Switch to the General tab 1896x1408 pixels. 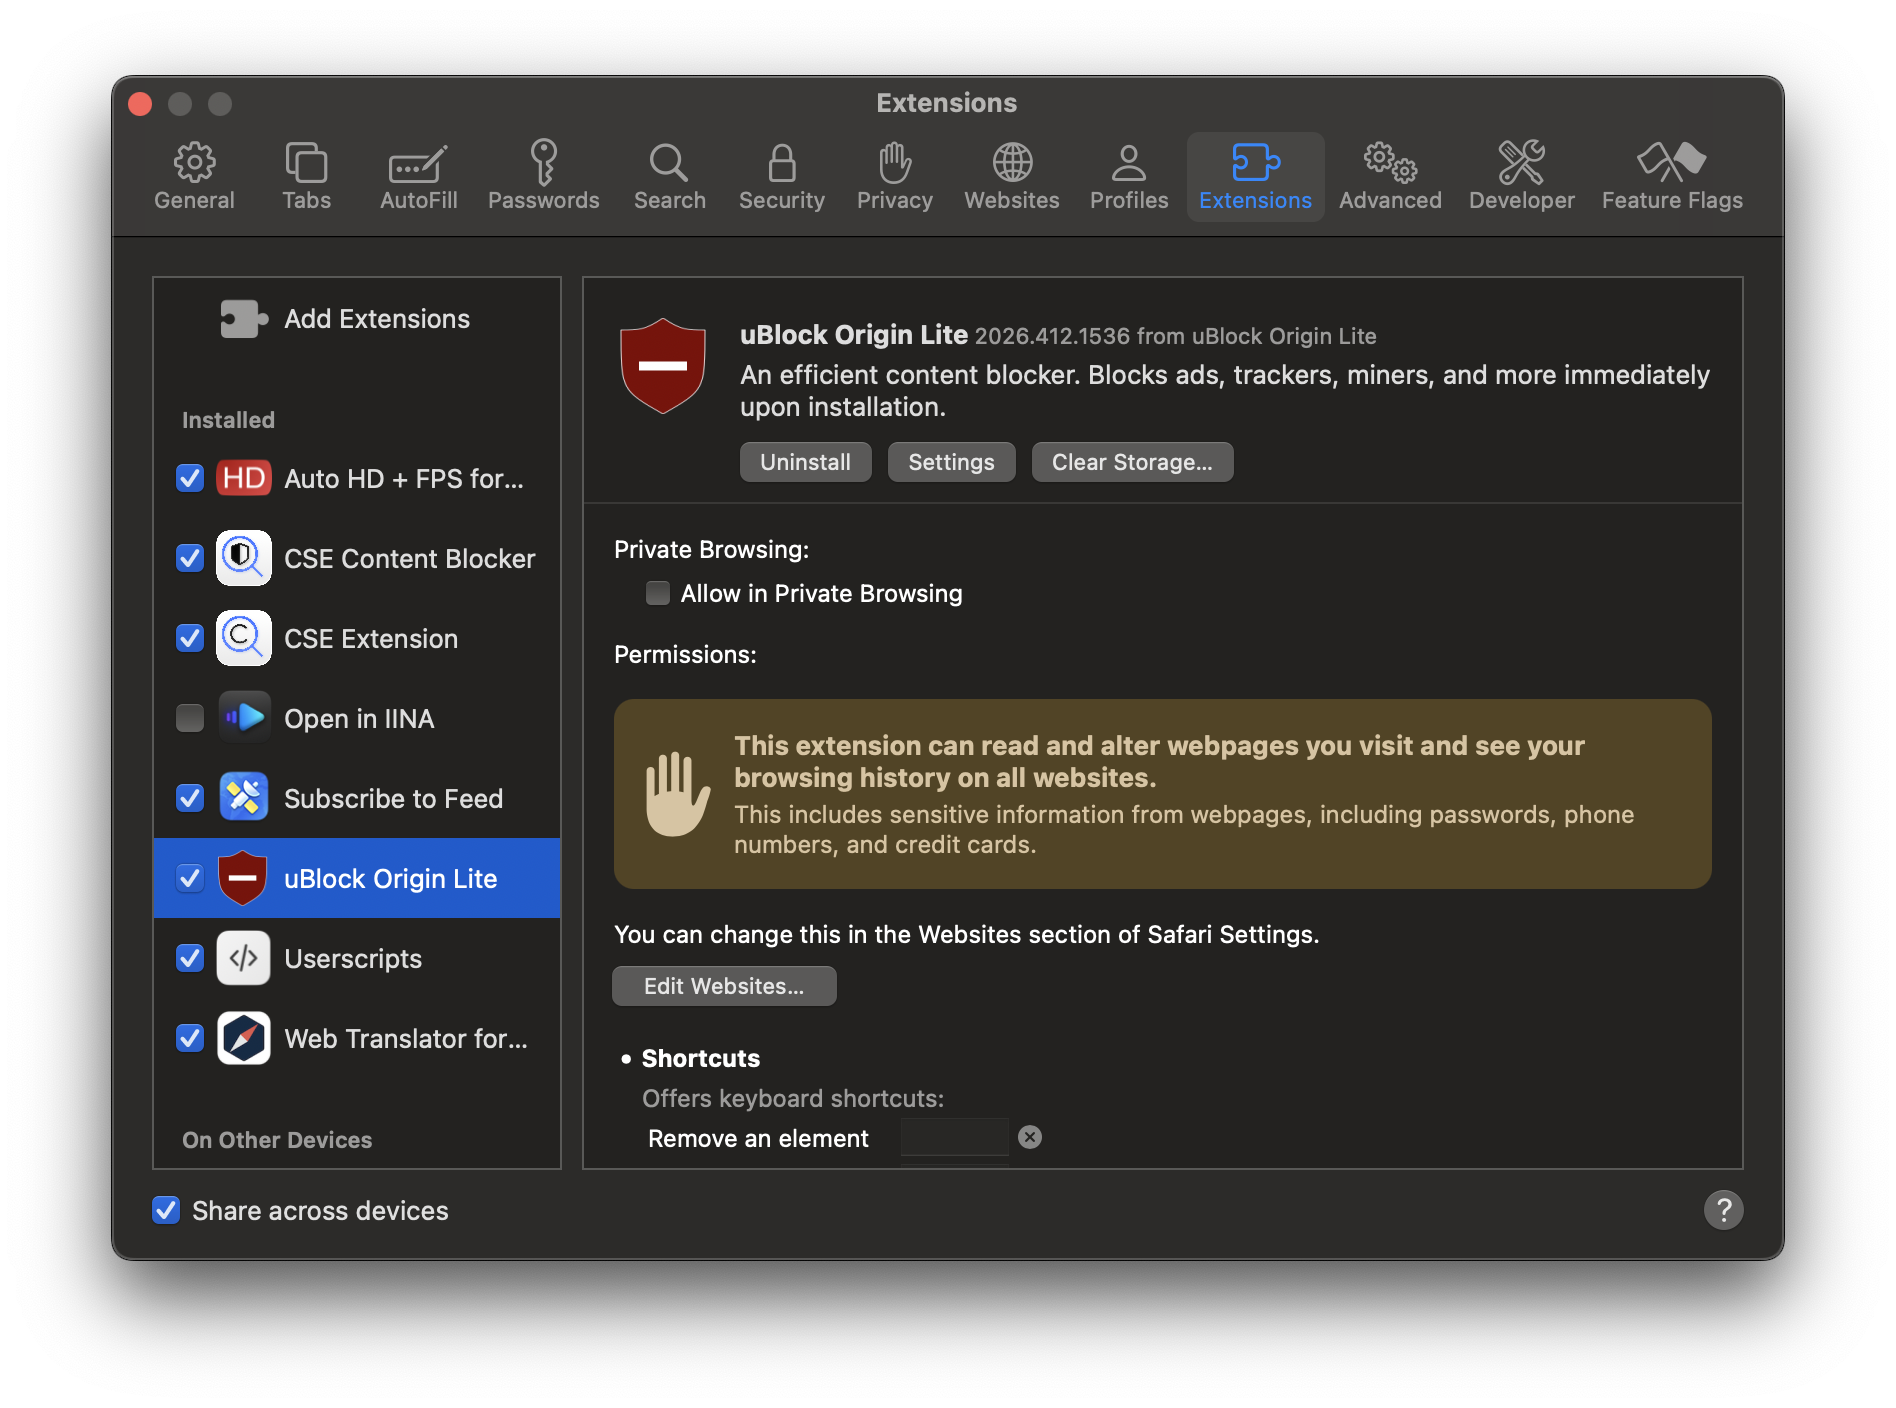(195, 175)
